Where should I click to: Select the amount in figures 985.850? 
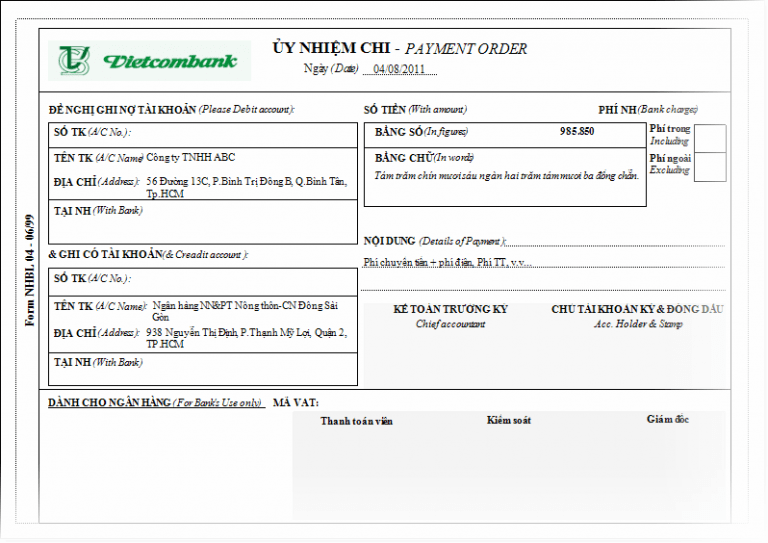(x=577, y=132)
